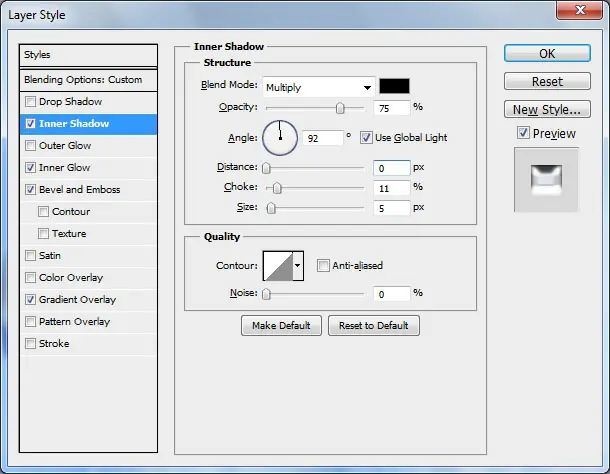Enable Anti-aliased checkbox
This screenshot has height=474, width=610.
323,266
